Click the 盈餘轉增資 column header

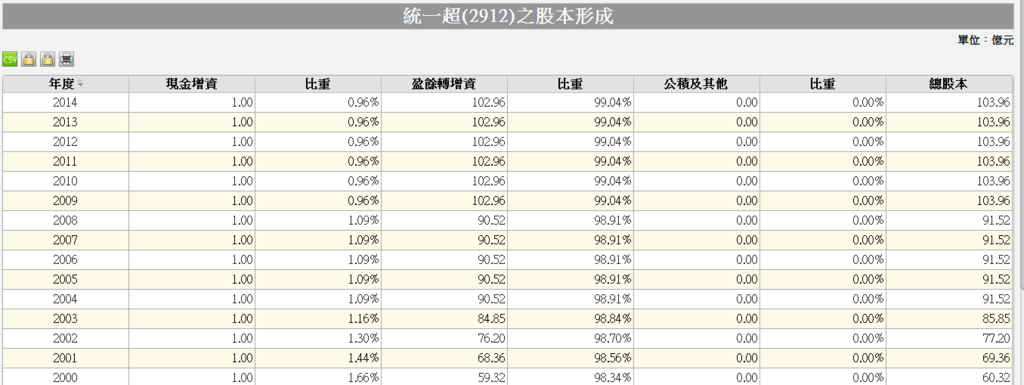pos(444,84)
